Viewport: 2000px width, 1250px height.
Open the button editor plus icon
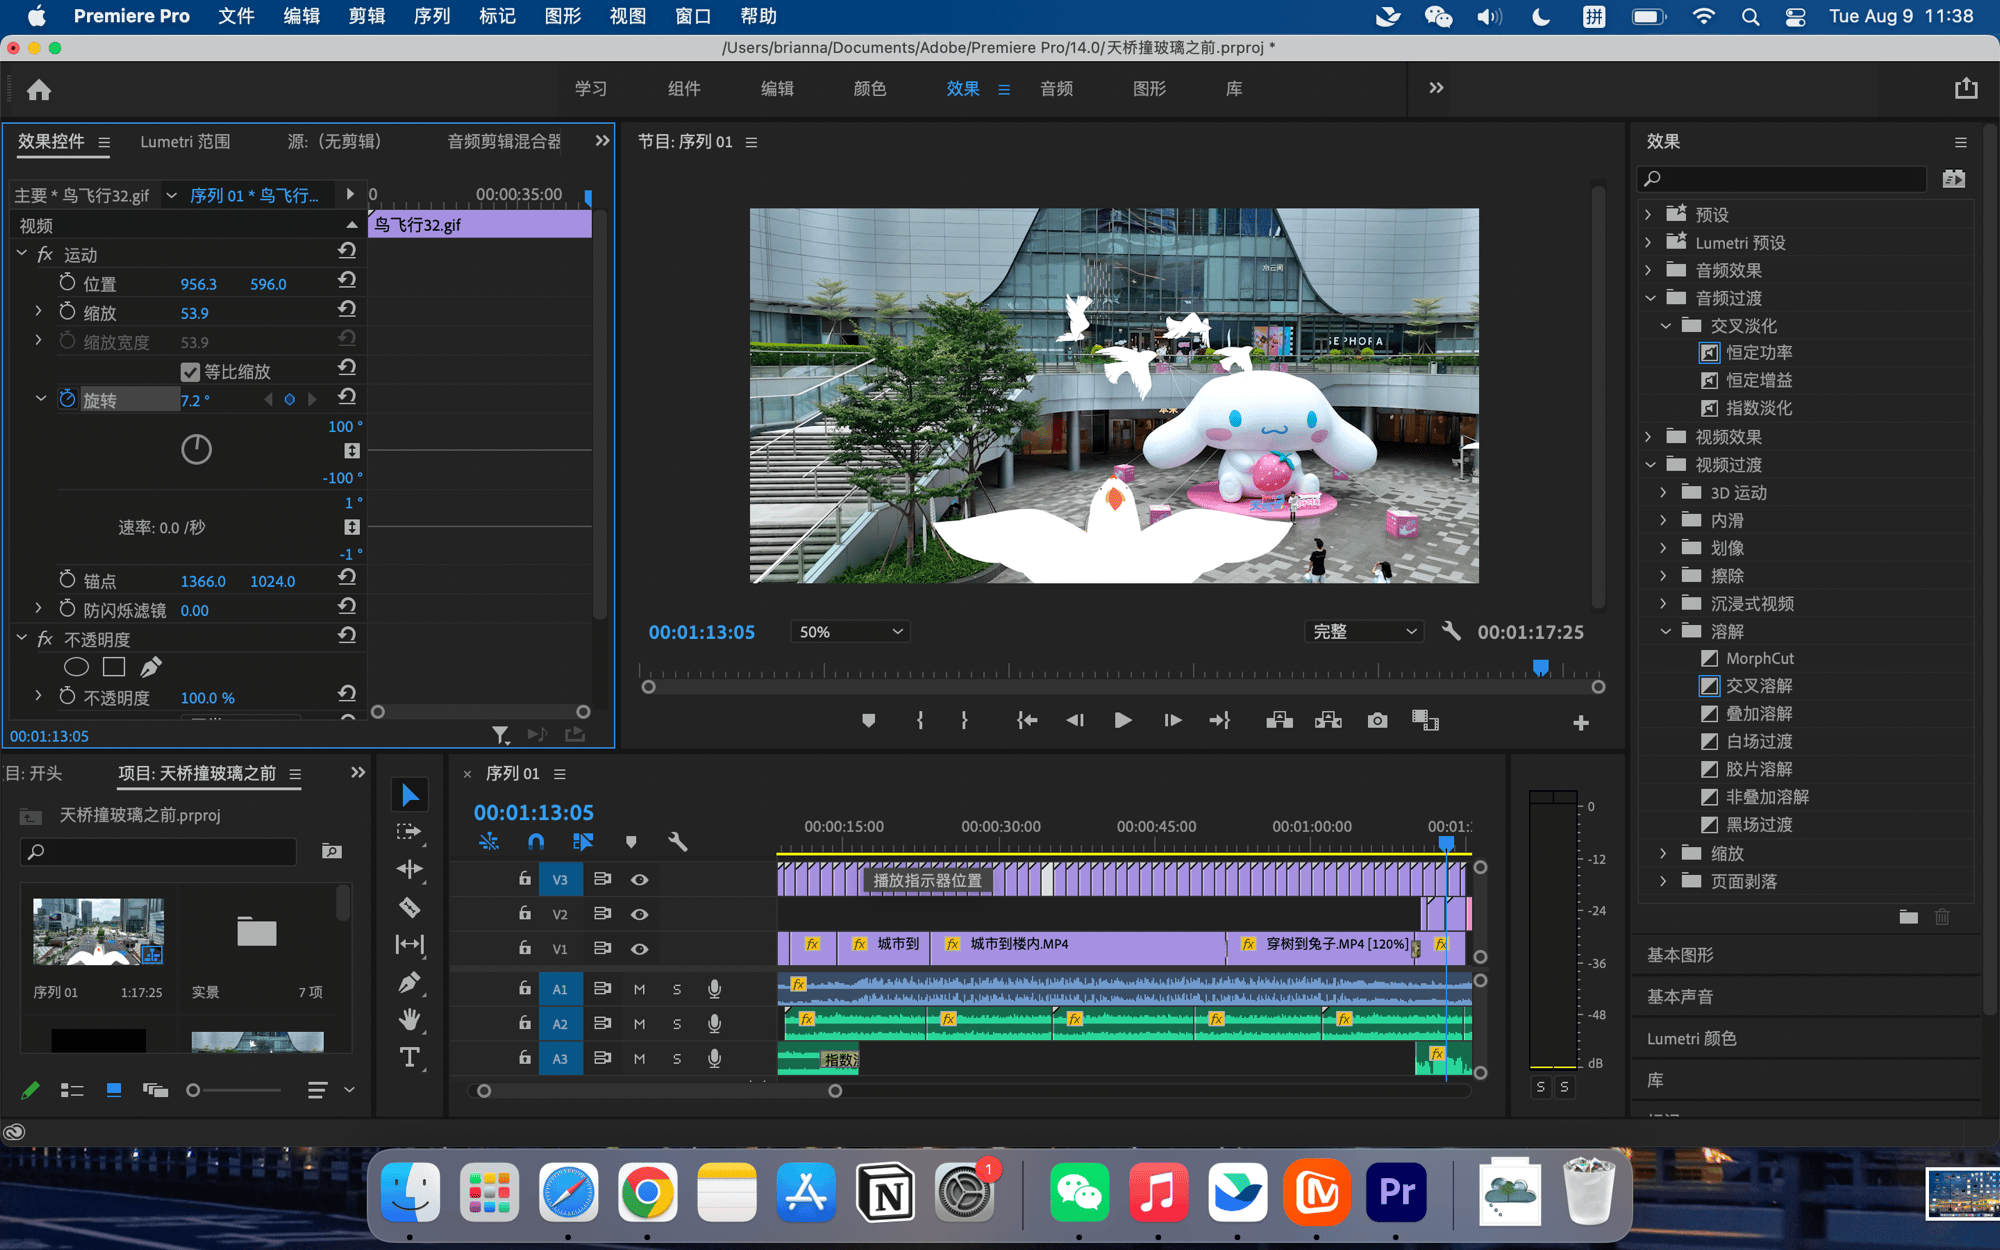1580,722
